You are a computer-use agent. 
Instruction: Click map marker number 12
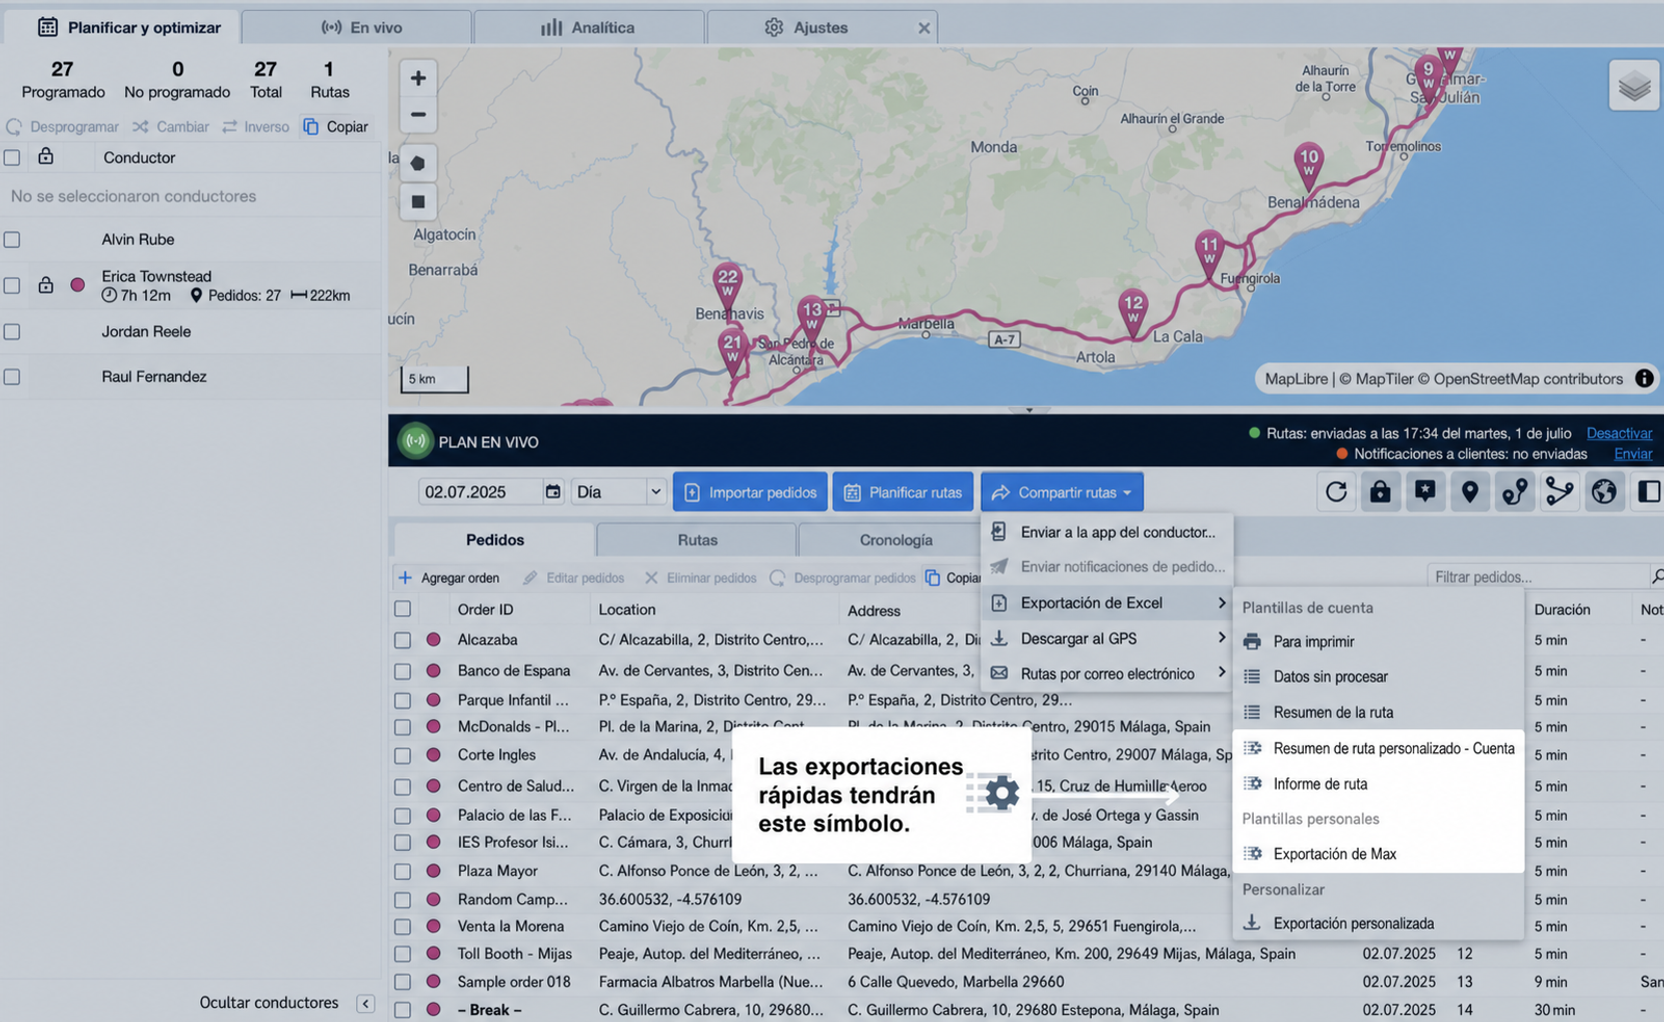click(1132, 311)
